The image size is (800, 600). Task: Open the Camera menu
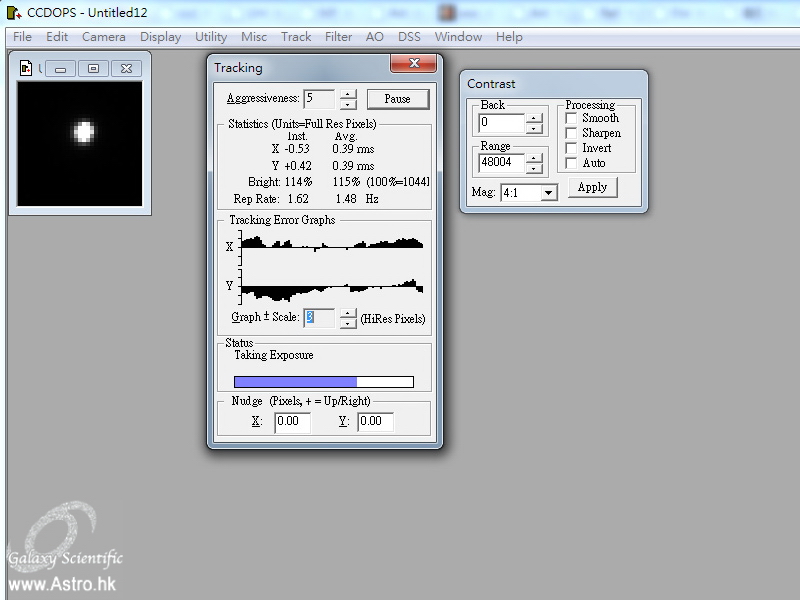(103, 37)
